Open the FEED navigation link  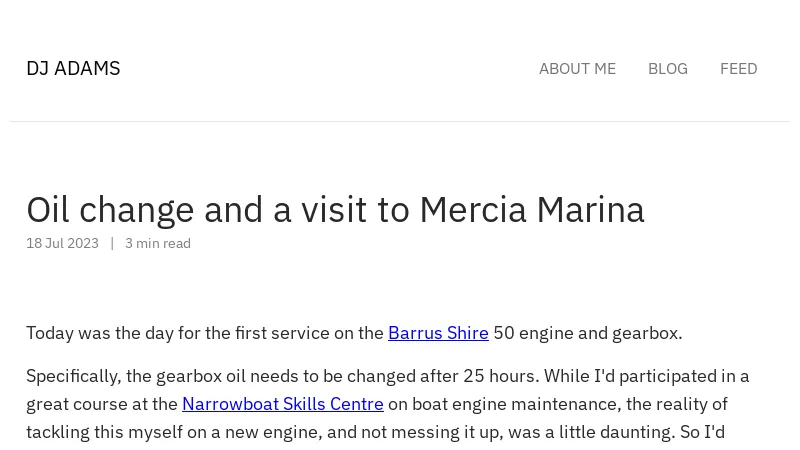point(738,69)
